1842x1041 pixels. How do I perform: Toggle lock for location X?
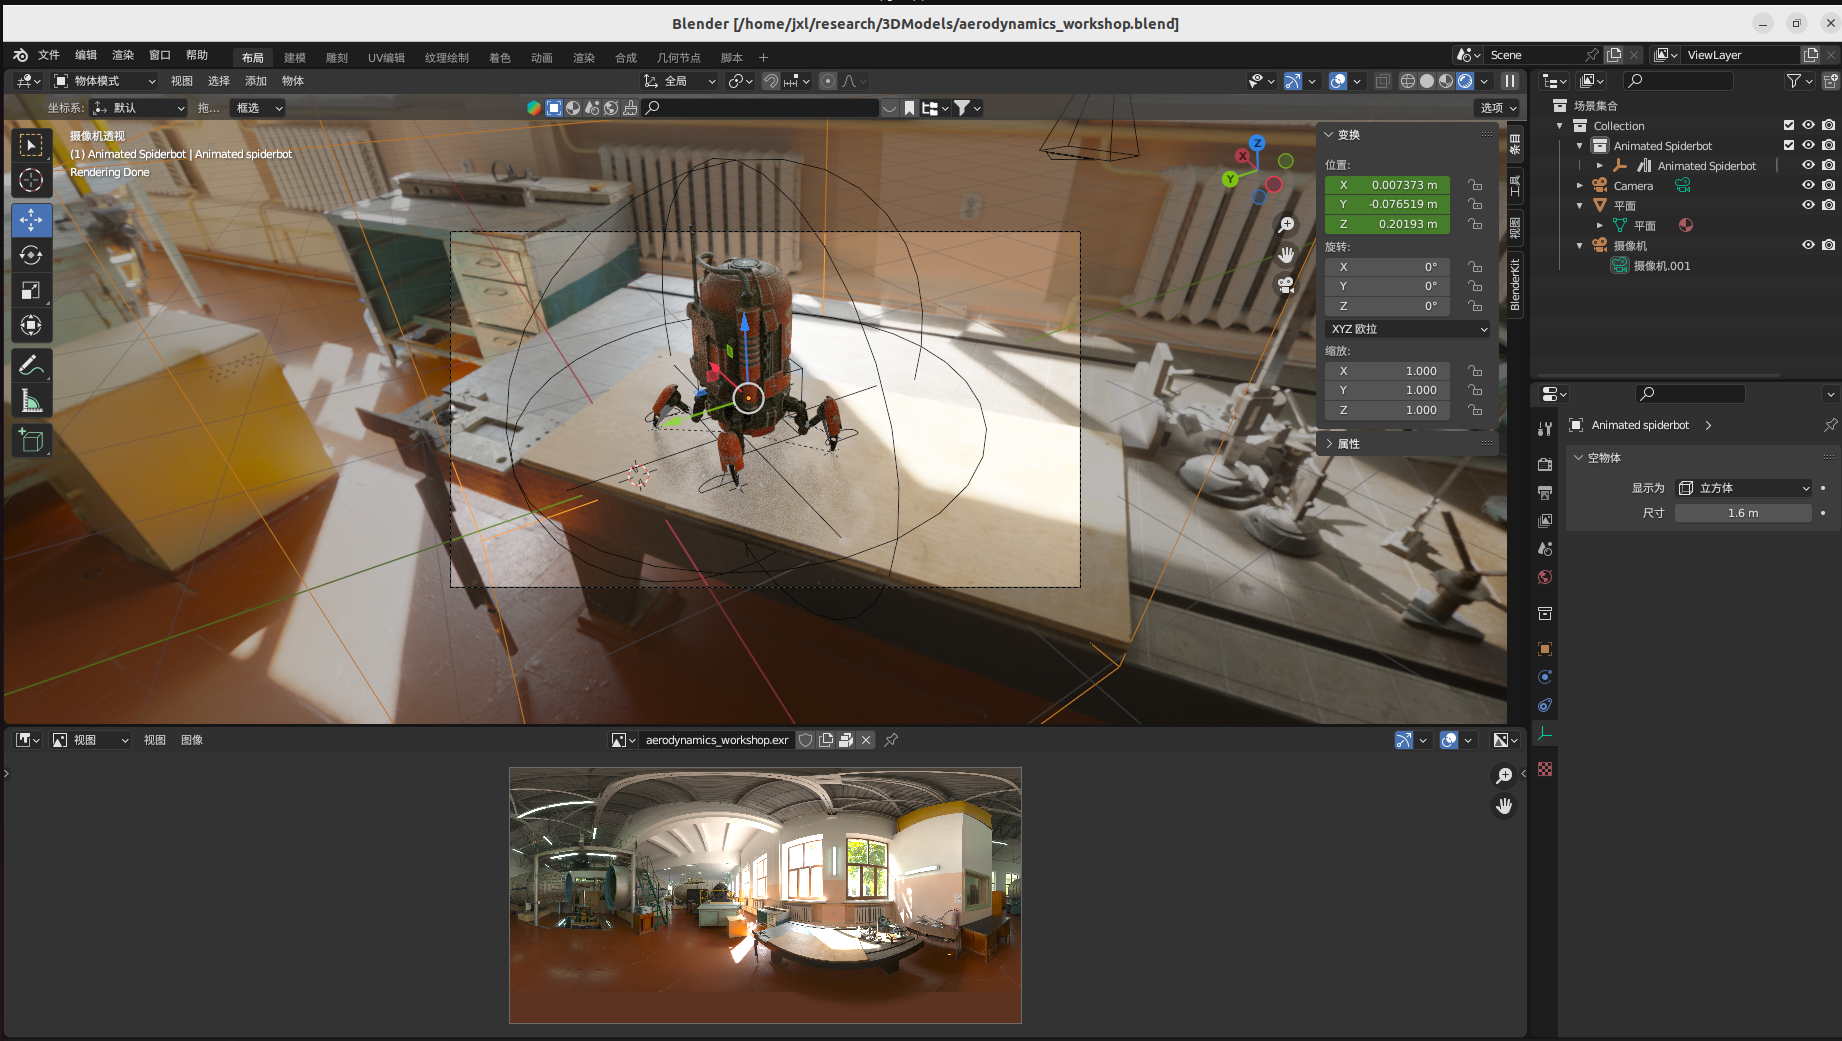coord(1475,185)
